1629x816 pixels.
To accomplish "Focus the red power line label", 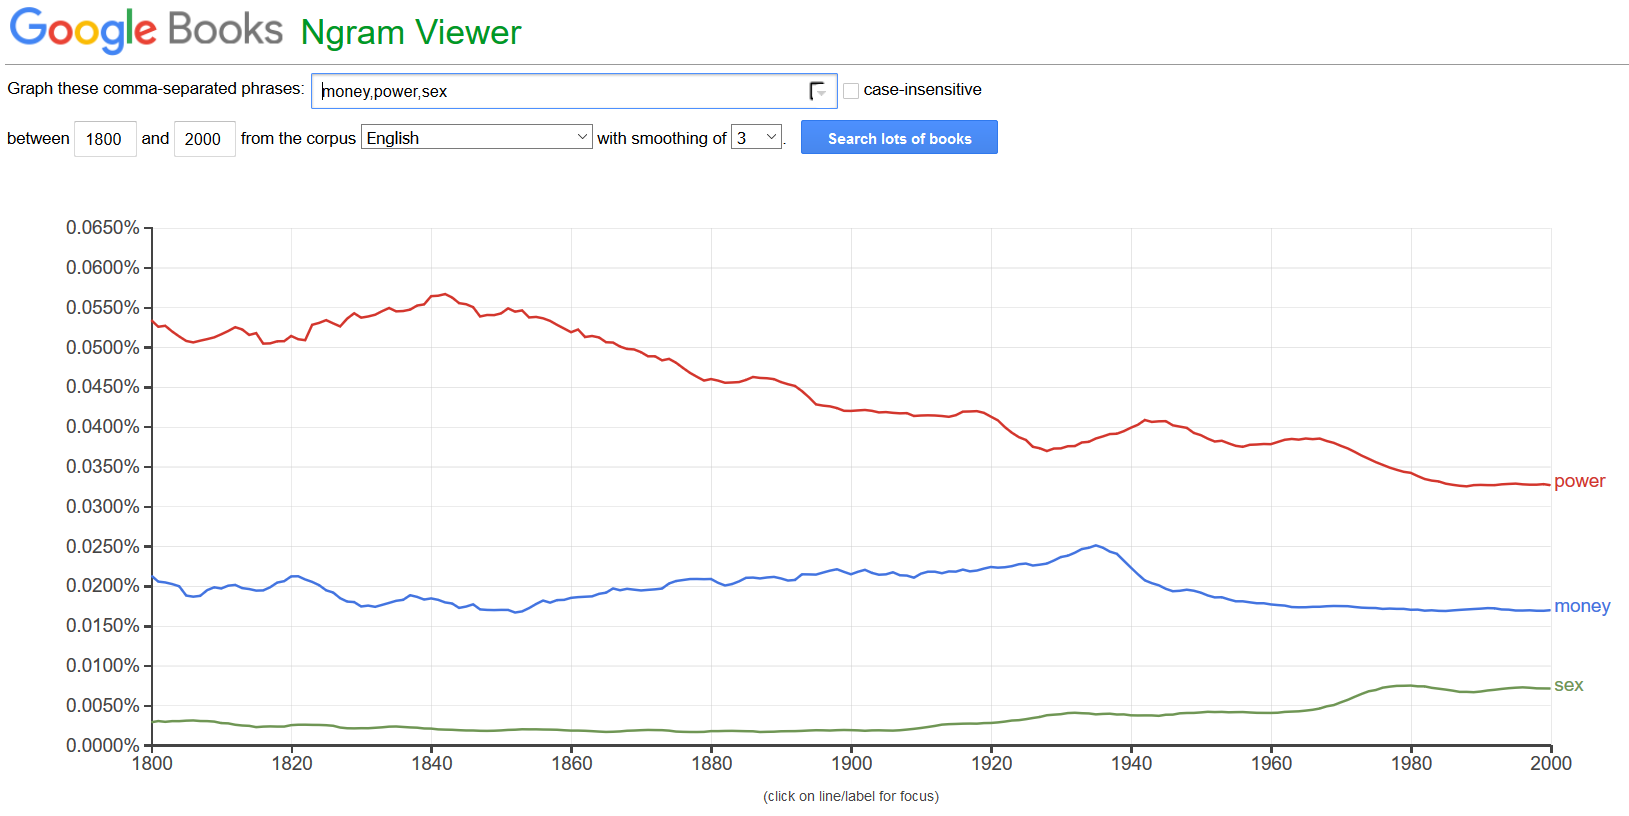I will point(1579,481).
